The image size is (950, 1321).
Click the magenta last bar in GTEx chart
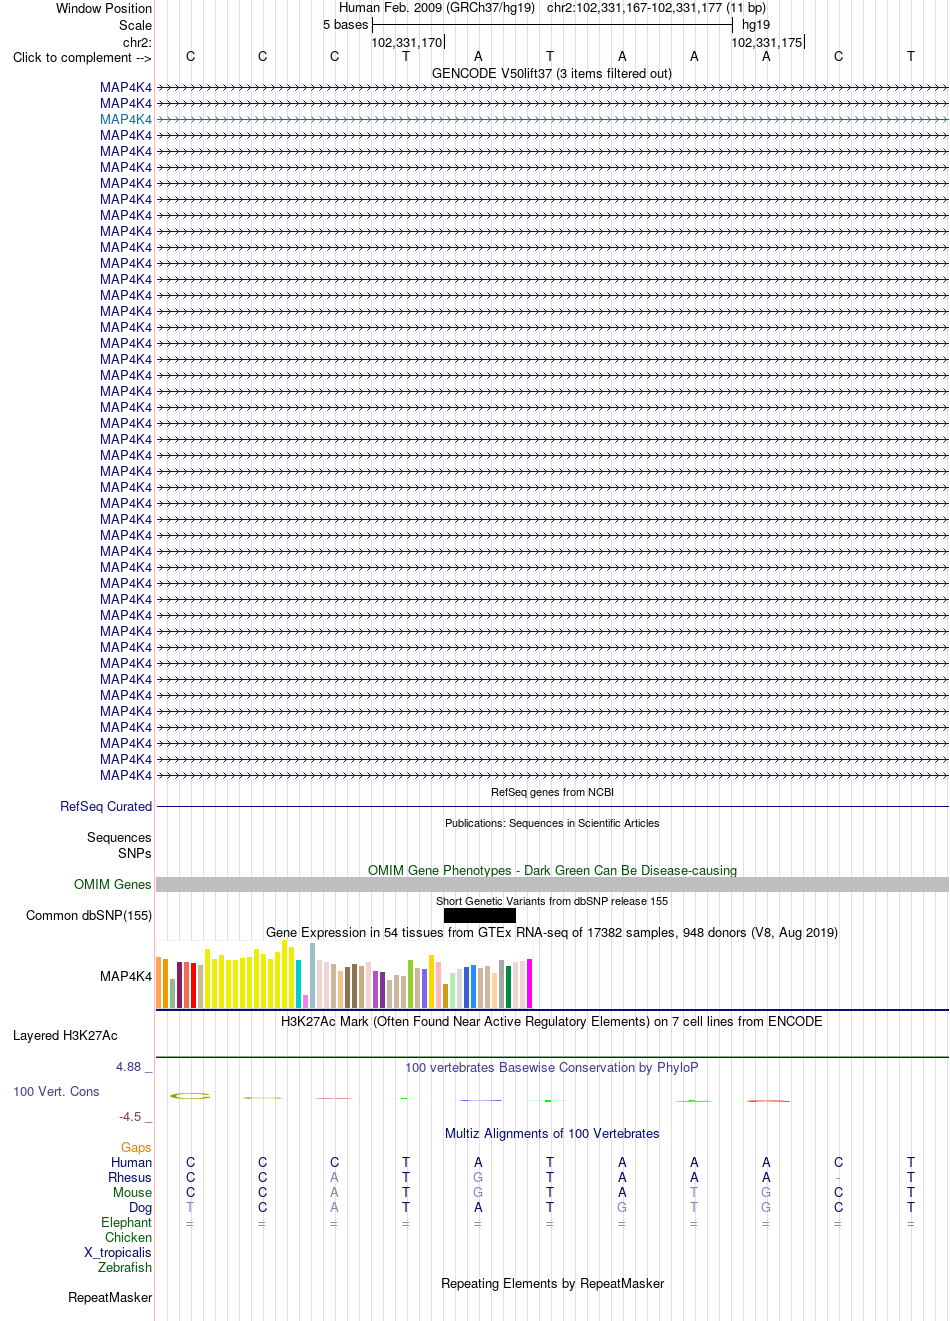click(530, 983)
